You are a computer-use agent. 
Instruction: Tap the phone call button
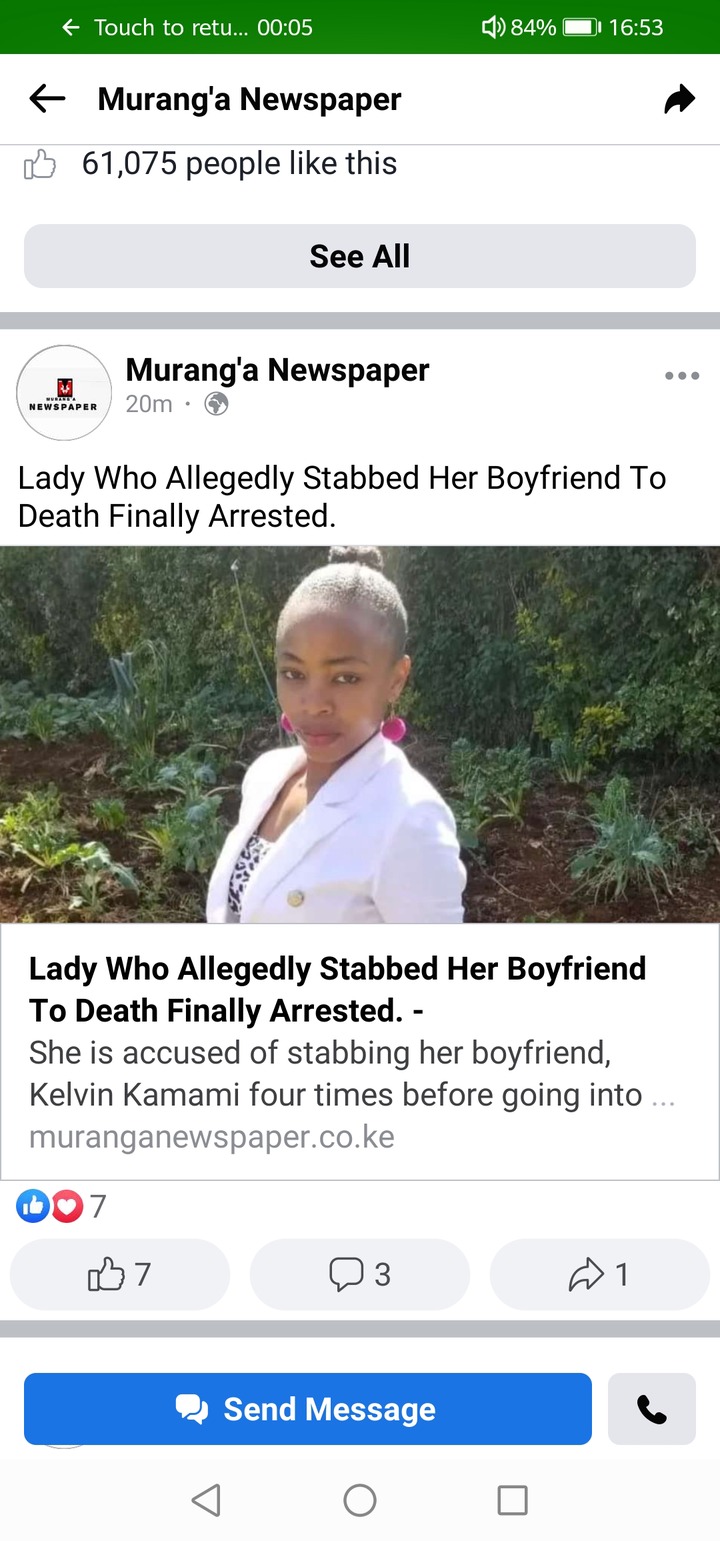coord(652,1409)
